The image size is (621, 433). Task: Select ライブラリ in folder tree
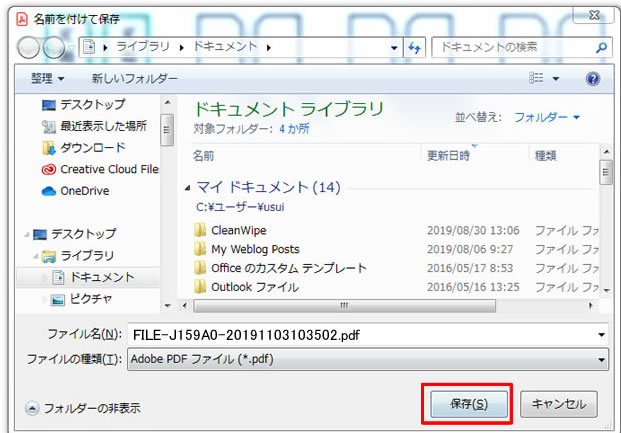coord(78,256)
